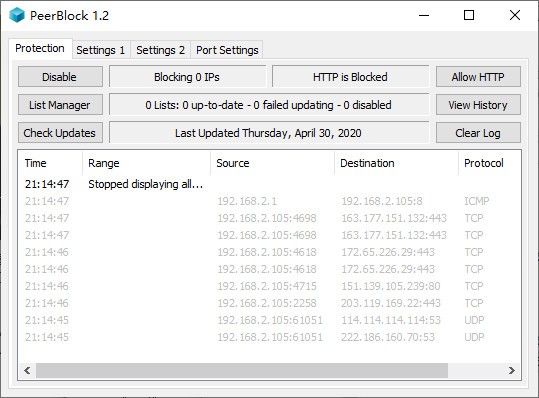The width and height of the screenshot is (539, 398).
Task: Sort log by Source column header
Action: click(x=272, y=163)
